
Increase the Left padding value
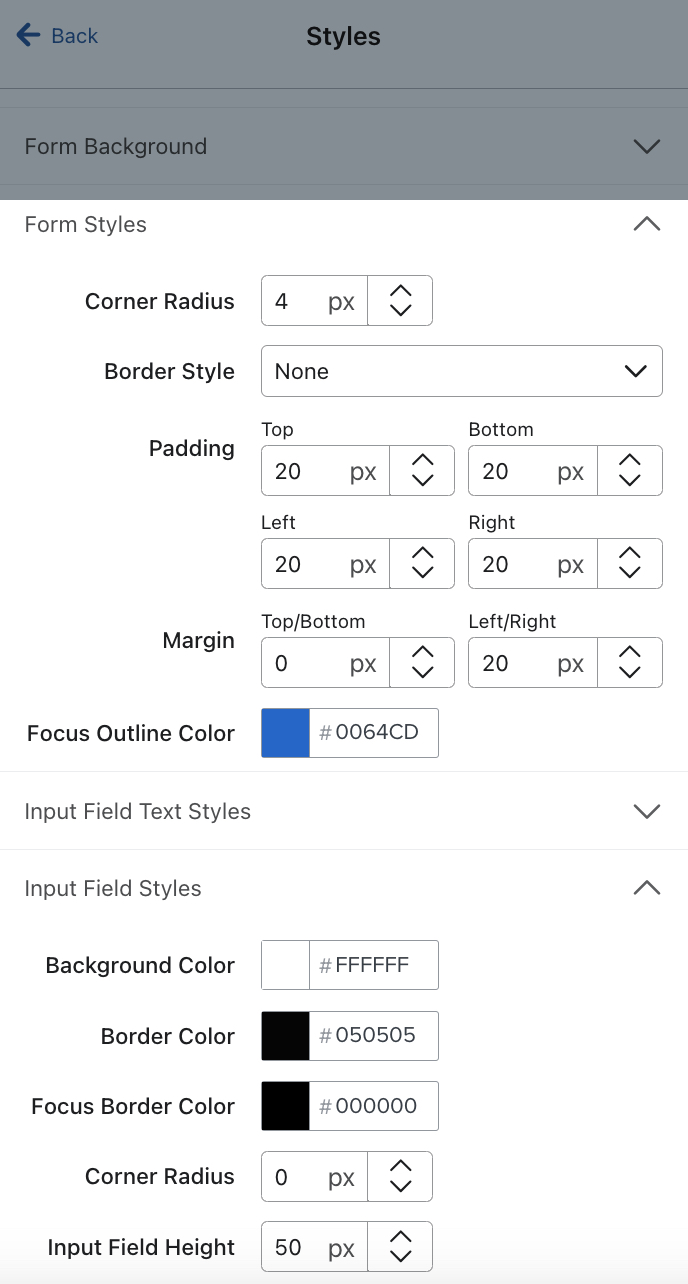[421, 553]
